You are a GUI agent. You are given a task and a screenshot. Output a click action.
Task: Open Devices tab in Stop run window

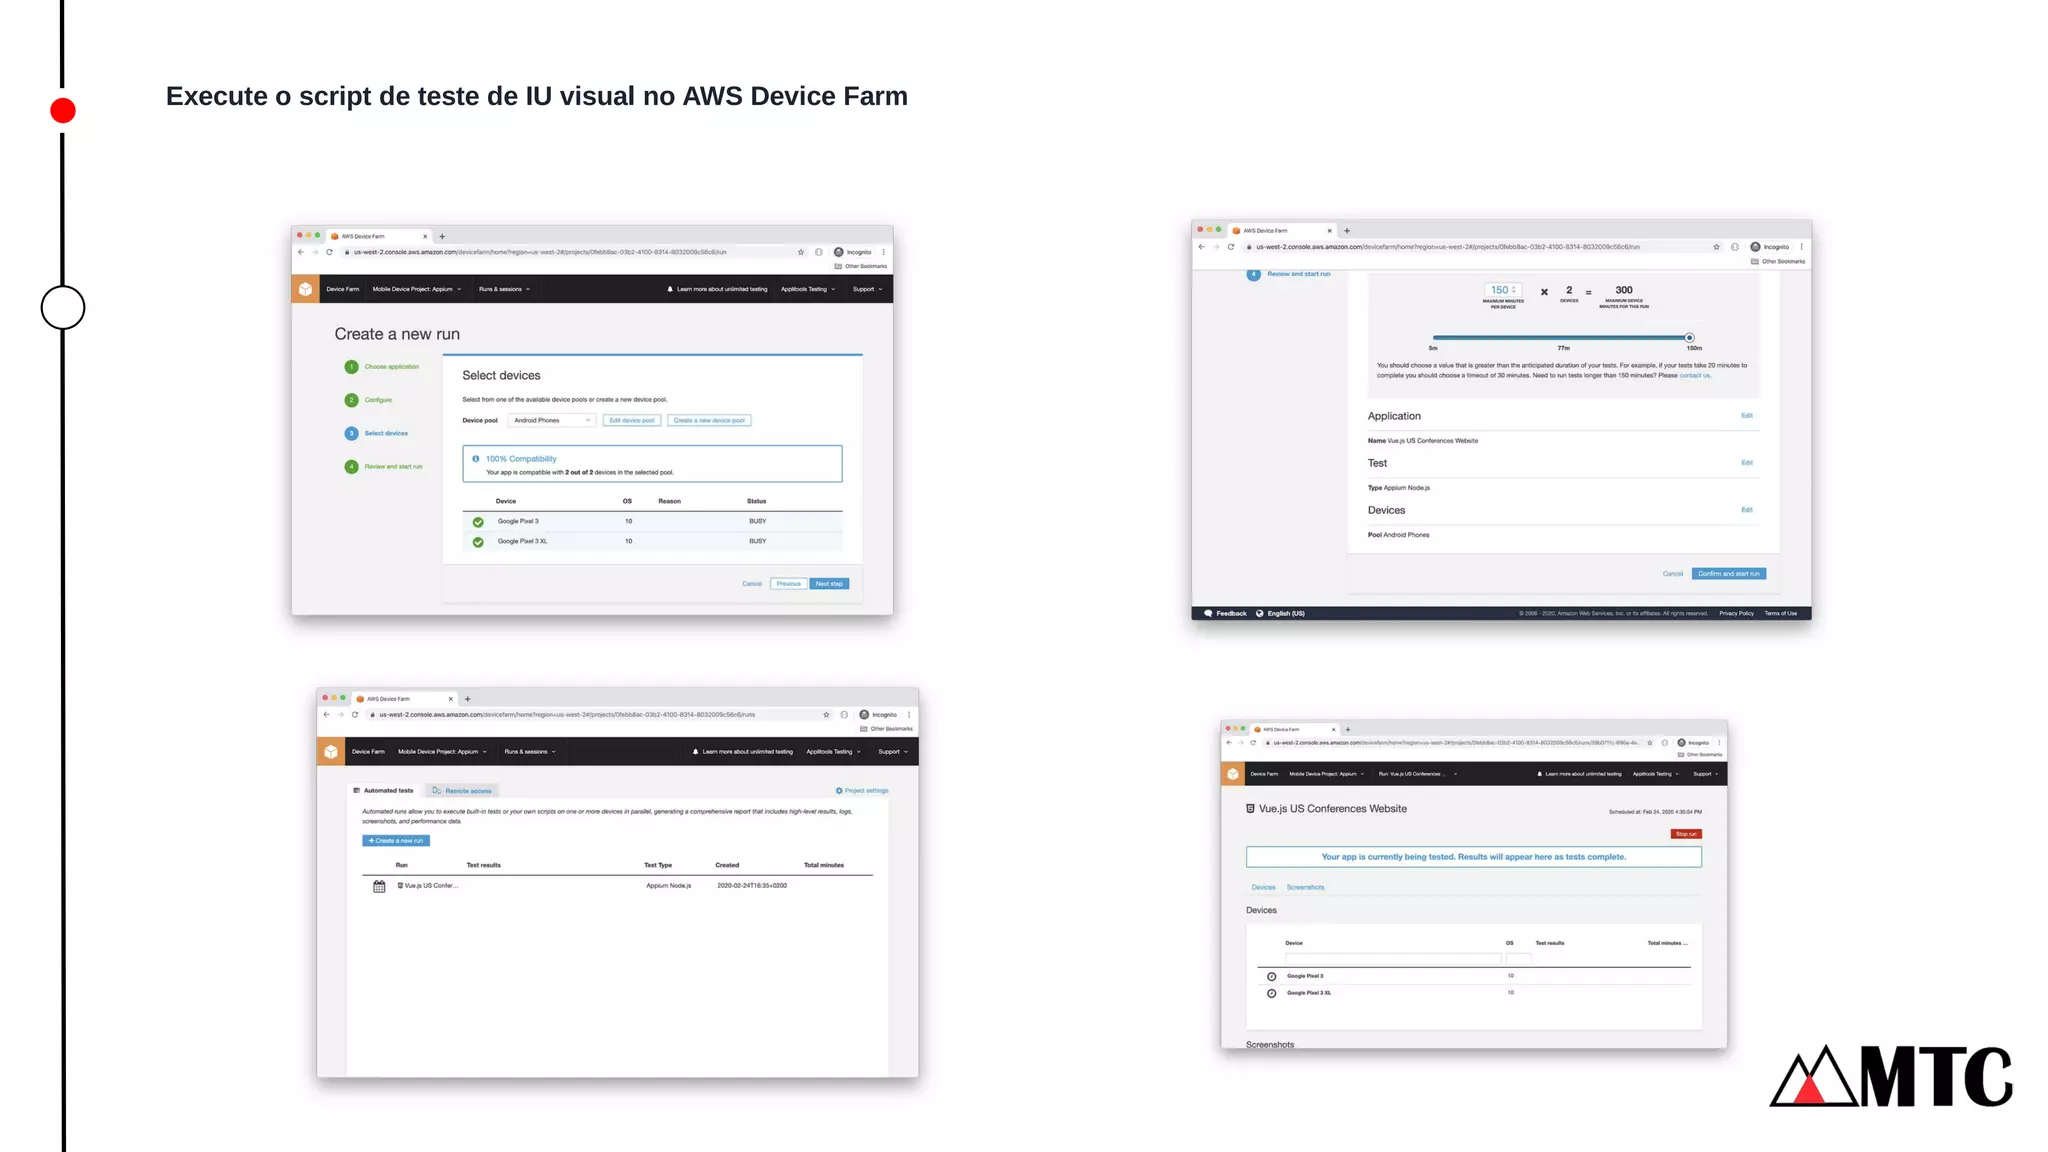[1264, 887]
